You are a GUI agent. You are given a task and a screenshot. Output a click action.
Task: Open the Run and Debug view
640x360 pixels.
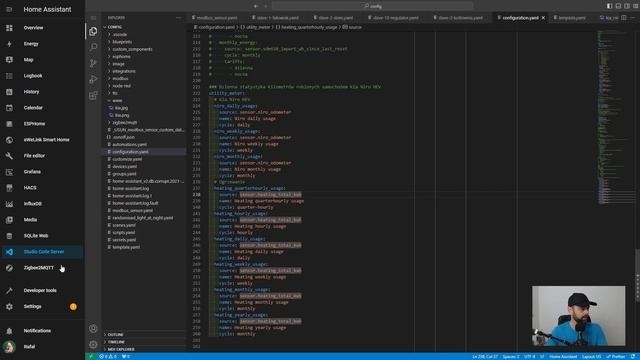tap(93, 79)
